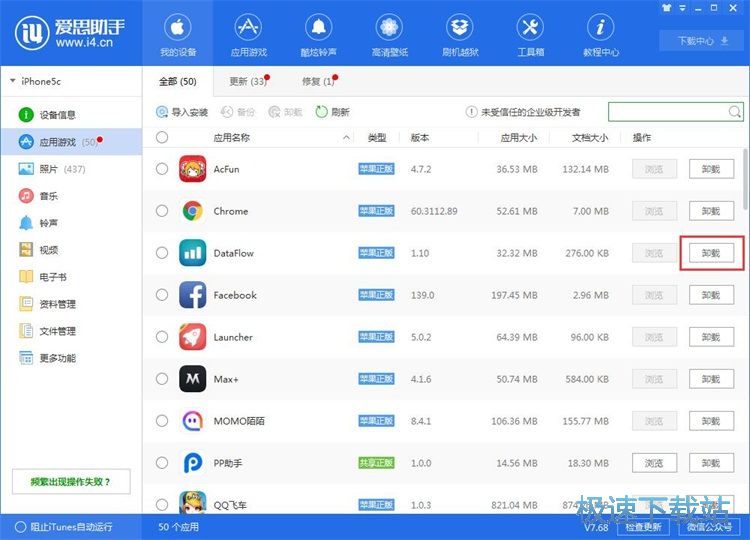Select the Chrome row radio button
Image resolution: width=750 pixels, height=540 pixels.
tap(162, 211)
